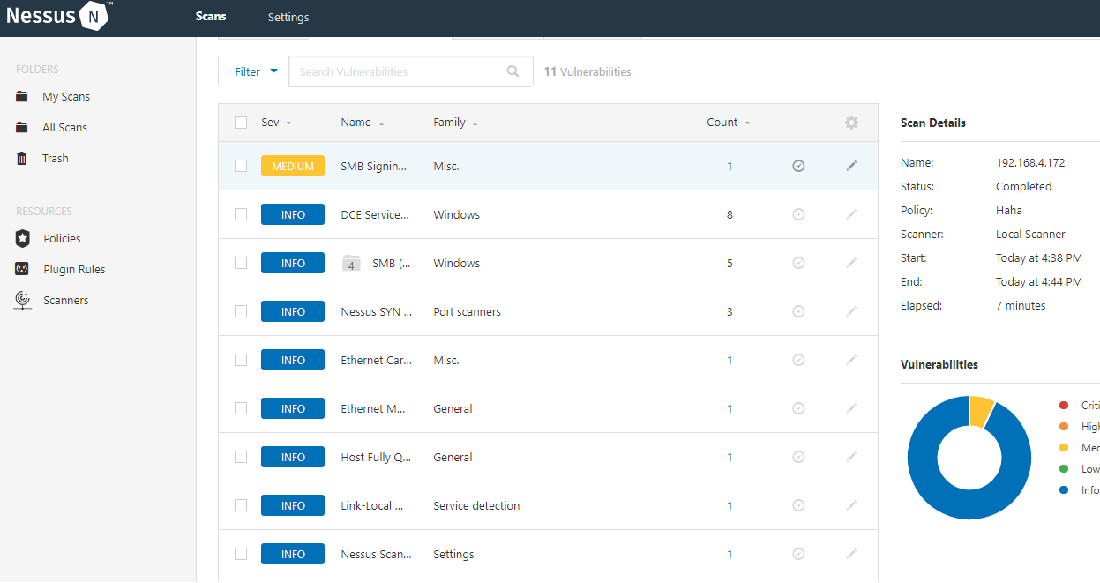
Task: Click the Scanners satellite dish icon
Action: [x=22, y=300]
